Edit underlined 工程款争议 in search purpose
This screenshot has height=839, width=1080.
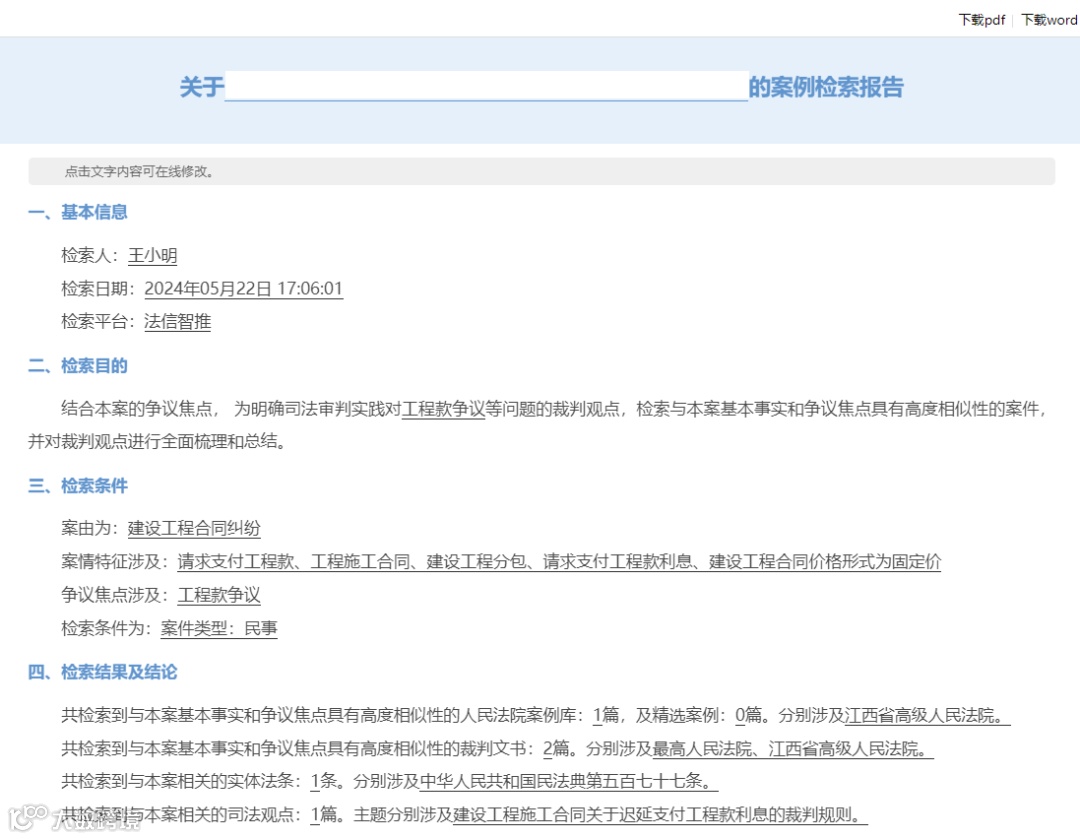pyautogui.click(x=444, y=409)
